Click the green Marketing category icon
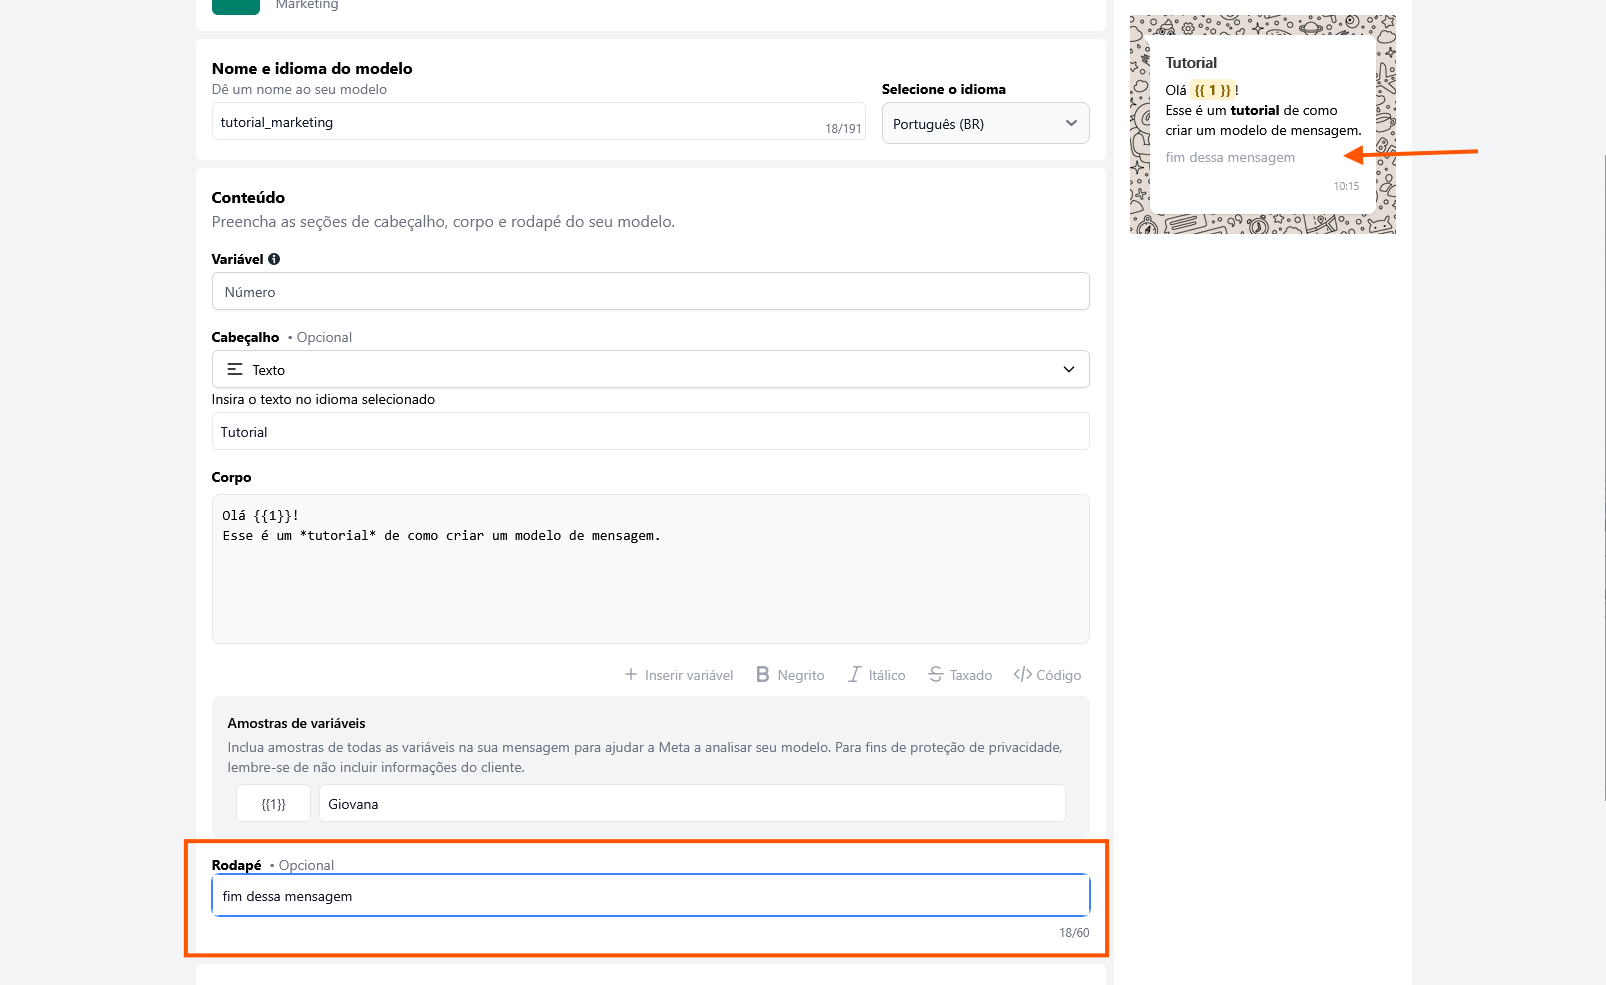The width and height of the screenshot is (1606, 985). click(x=235, y=6)
